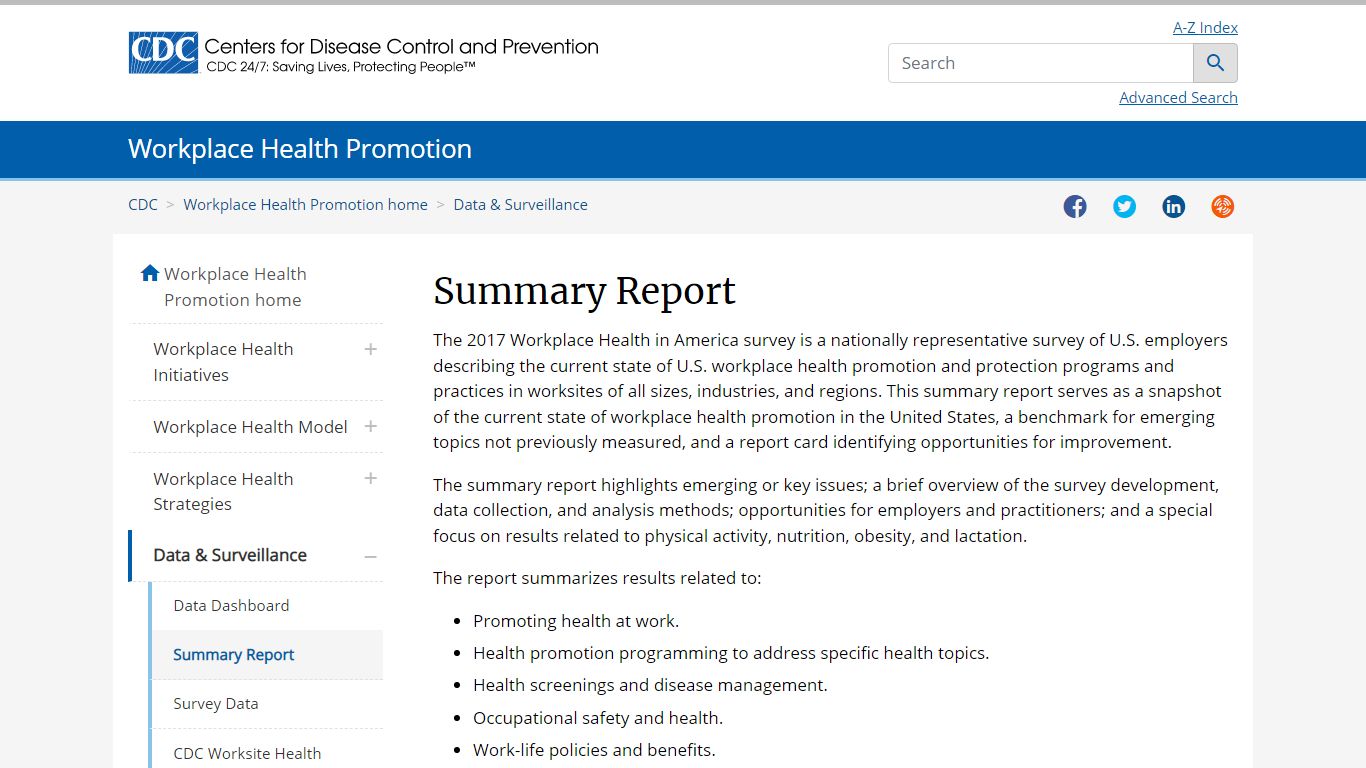Open Workplace Health Strategies sidebar item
1366x768 pixels.
(223, 491)
